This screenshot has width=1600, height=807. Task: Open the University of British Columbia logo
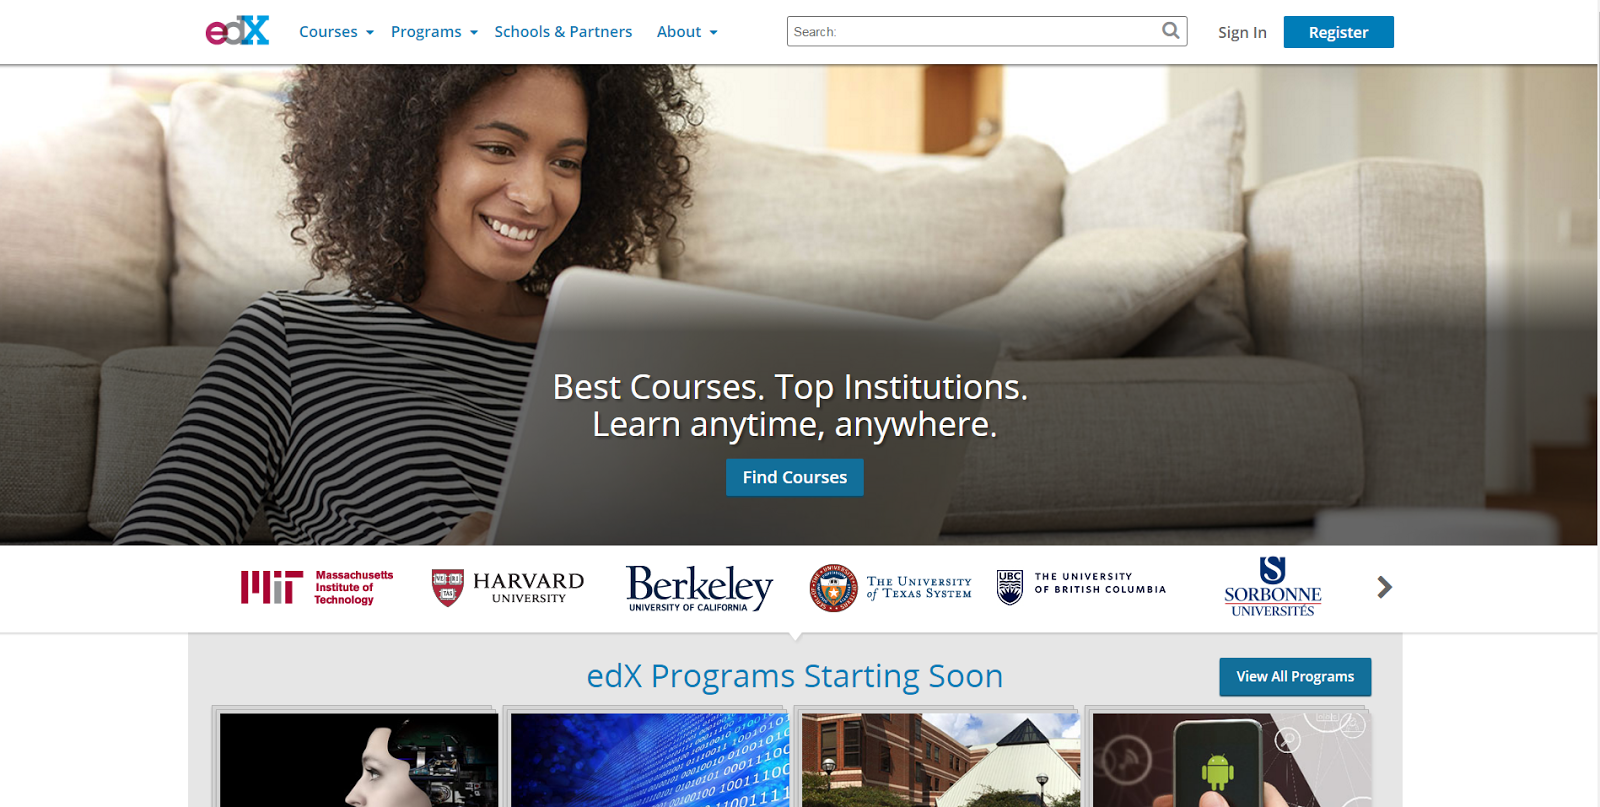point(1081,587)
